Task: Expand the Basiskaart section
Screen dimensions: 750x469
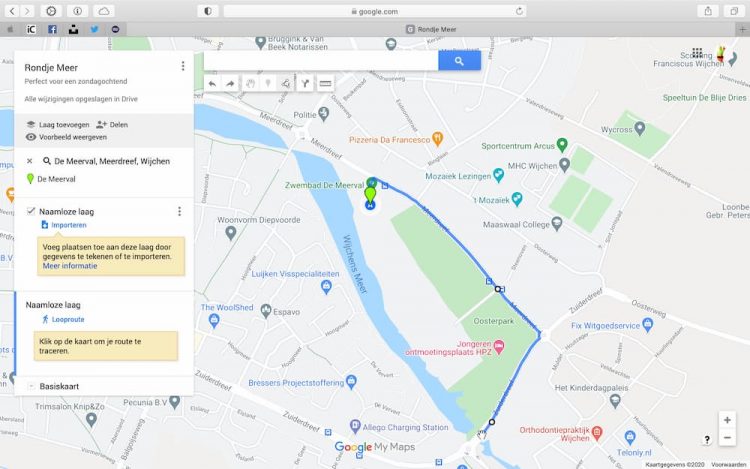Action: coord(31,386)
